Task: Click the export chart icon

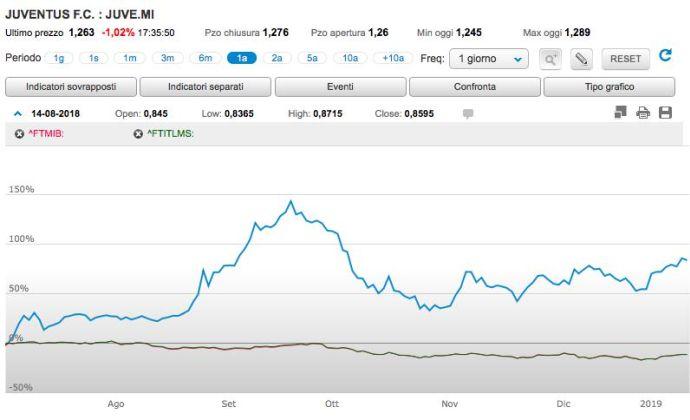Action: (x=620, y=112)
